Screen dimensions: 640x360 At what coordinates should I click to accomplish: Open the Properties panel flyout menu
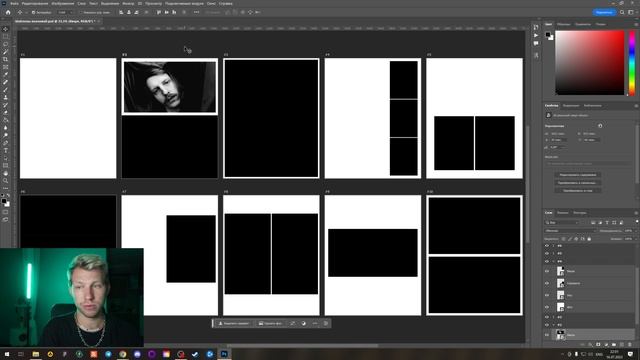point(636,106)
